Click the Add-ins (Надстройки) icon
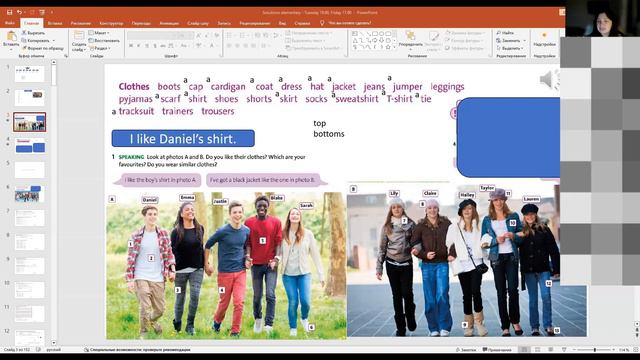640x360 pixels. point(544,36)
